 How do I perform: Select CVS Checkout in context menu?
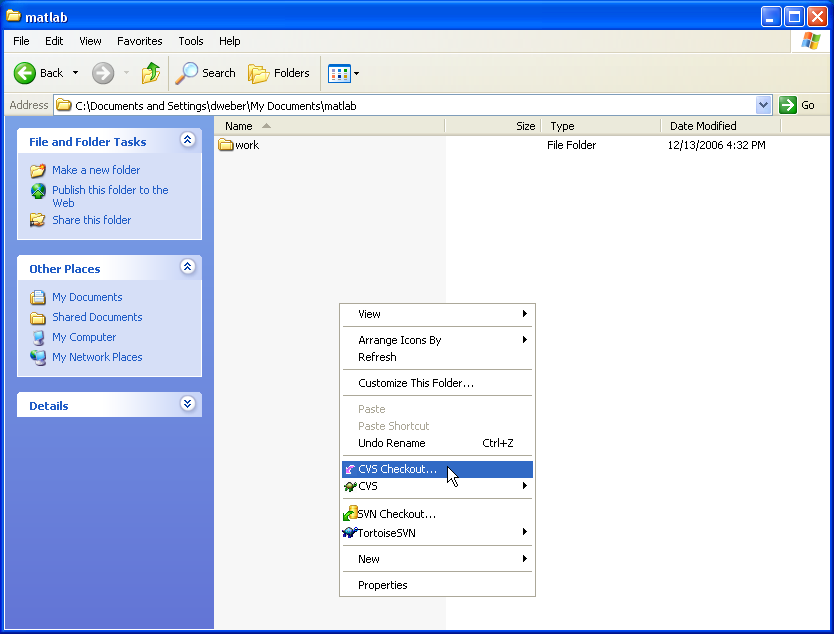[x=397, y=469]
